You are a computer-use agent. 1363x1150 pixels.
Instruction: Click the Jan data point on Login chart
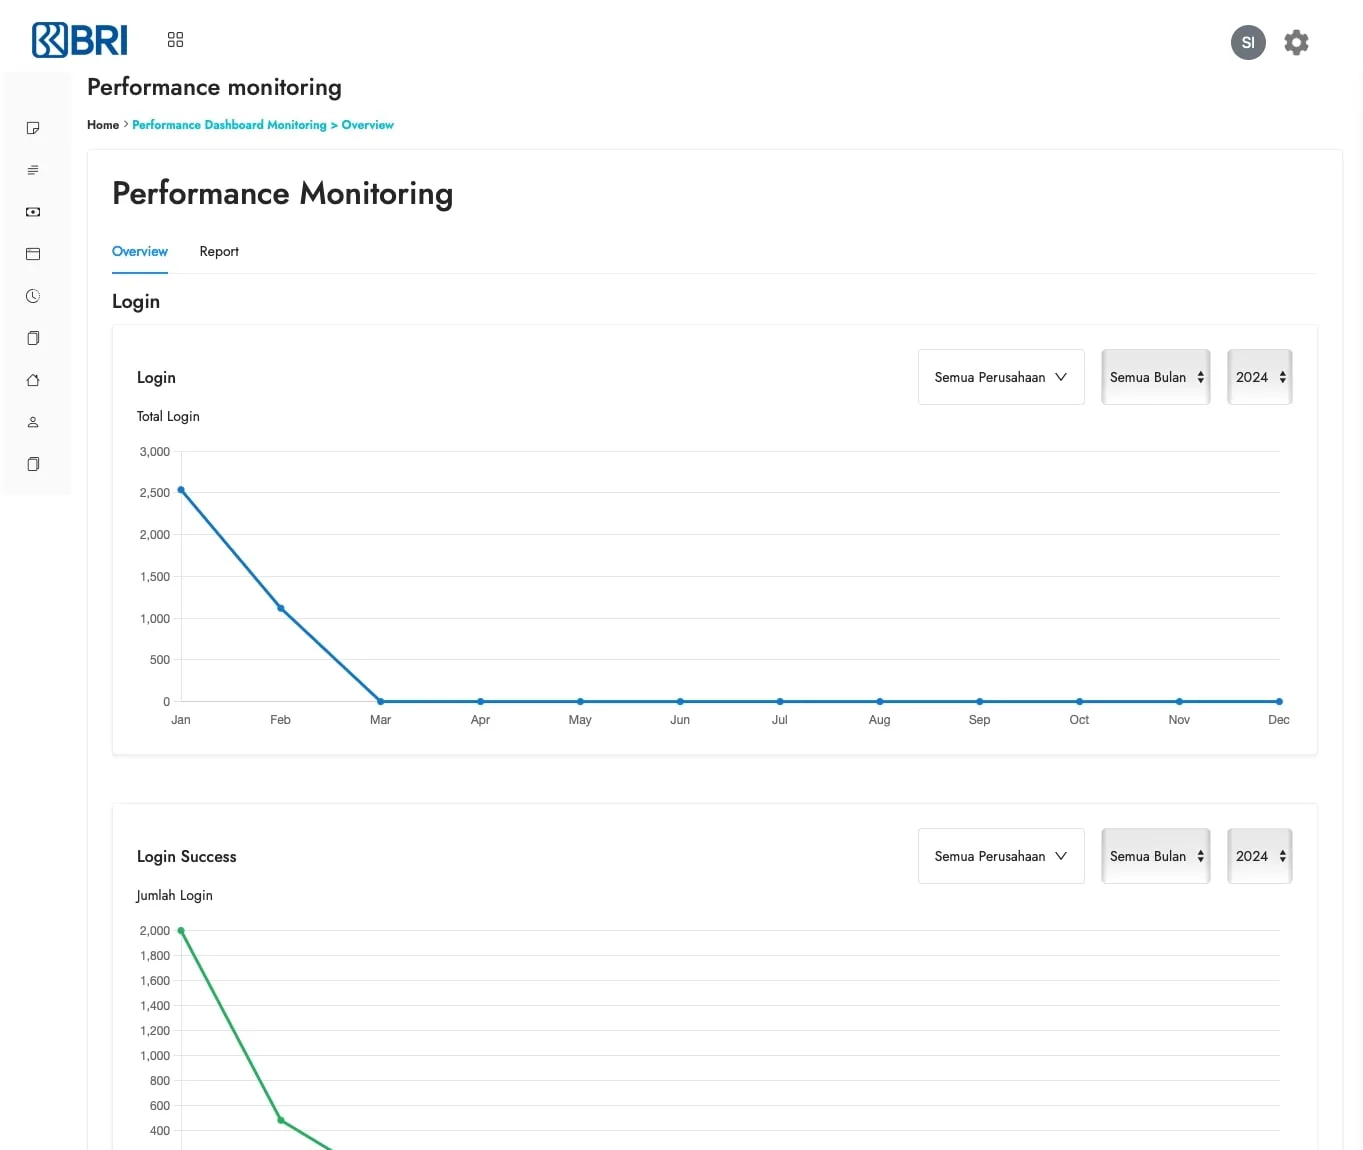[x=181, y=490]
